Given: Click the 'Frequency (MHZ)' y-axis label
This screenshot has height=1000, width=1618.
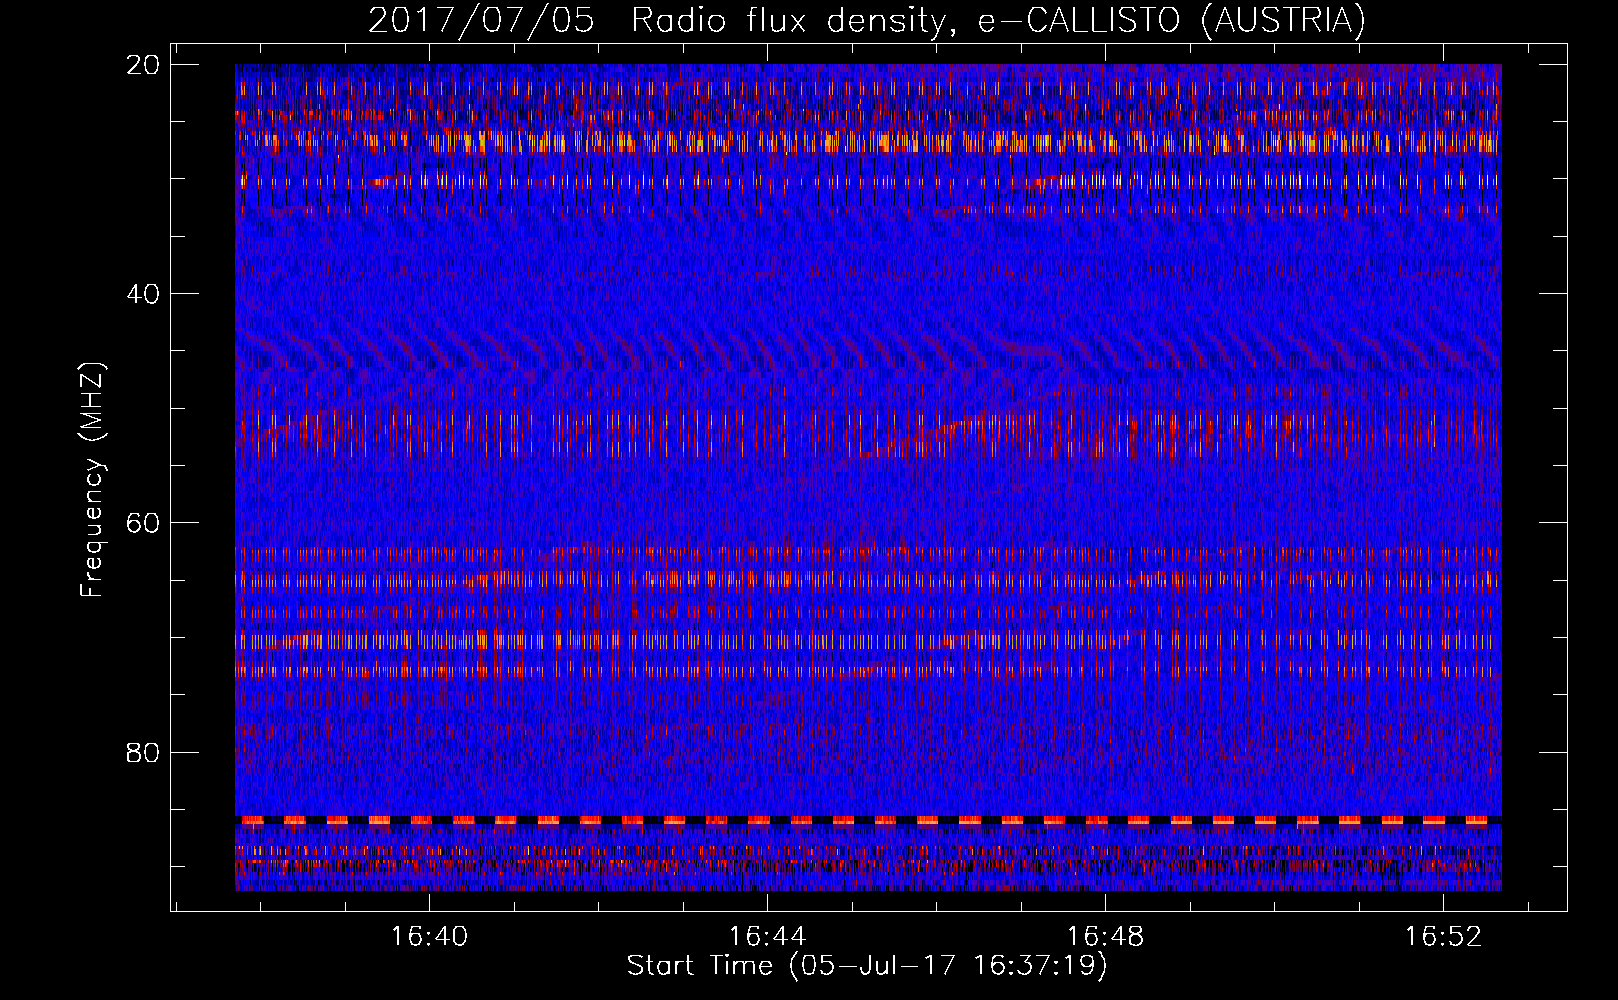Looking at the screenshot, I should click(92, 480).
